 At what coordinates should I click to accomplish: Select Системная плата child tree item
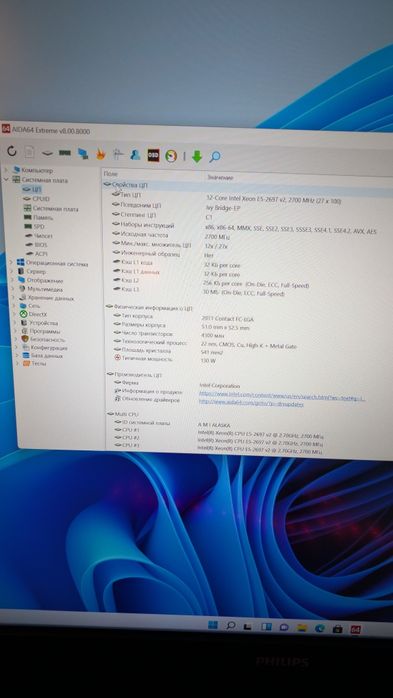point(51,208)
